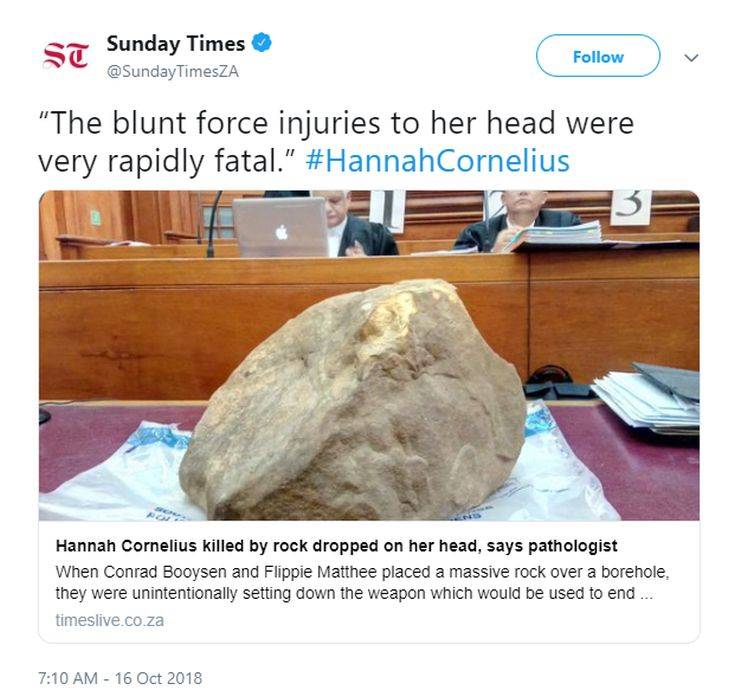Image resolution: width=735 pixels, height=697 pixels.
Task: Click the link card's white text area
Action: (x=369, y=582)
